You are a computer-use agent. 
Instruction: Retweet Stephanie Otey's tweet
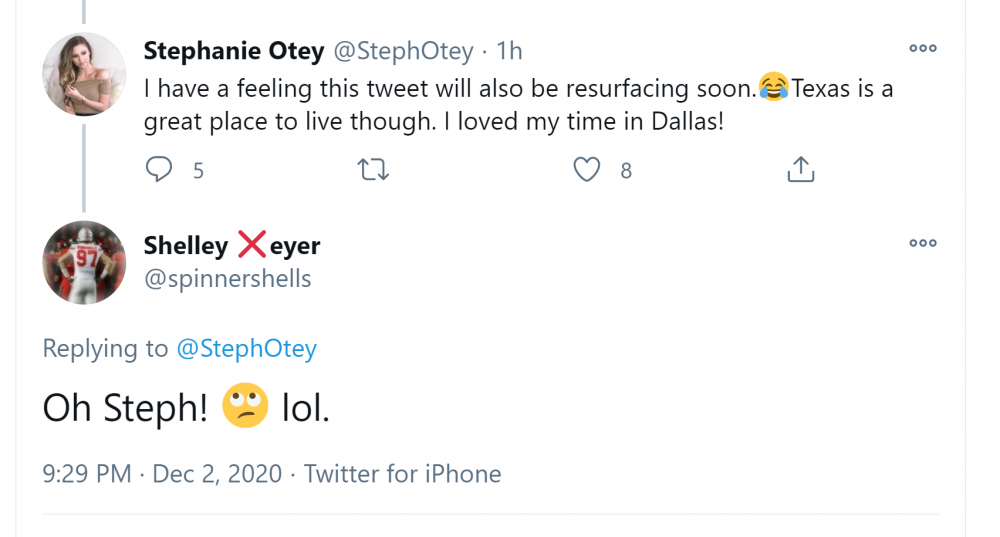pos(373,170)
